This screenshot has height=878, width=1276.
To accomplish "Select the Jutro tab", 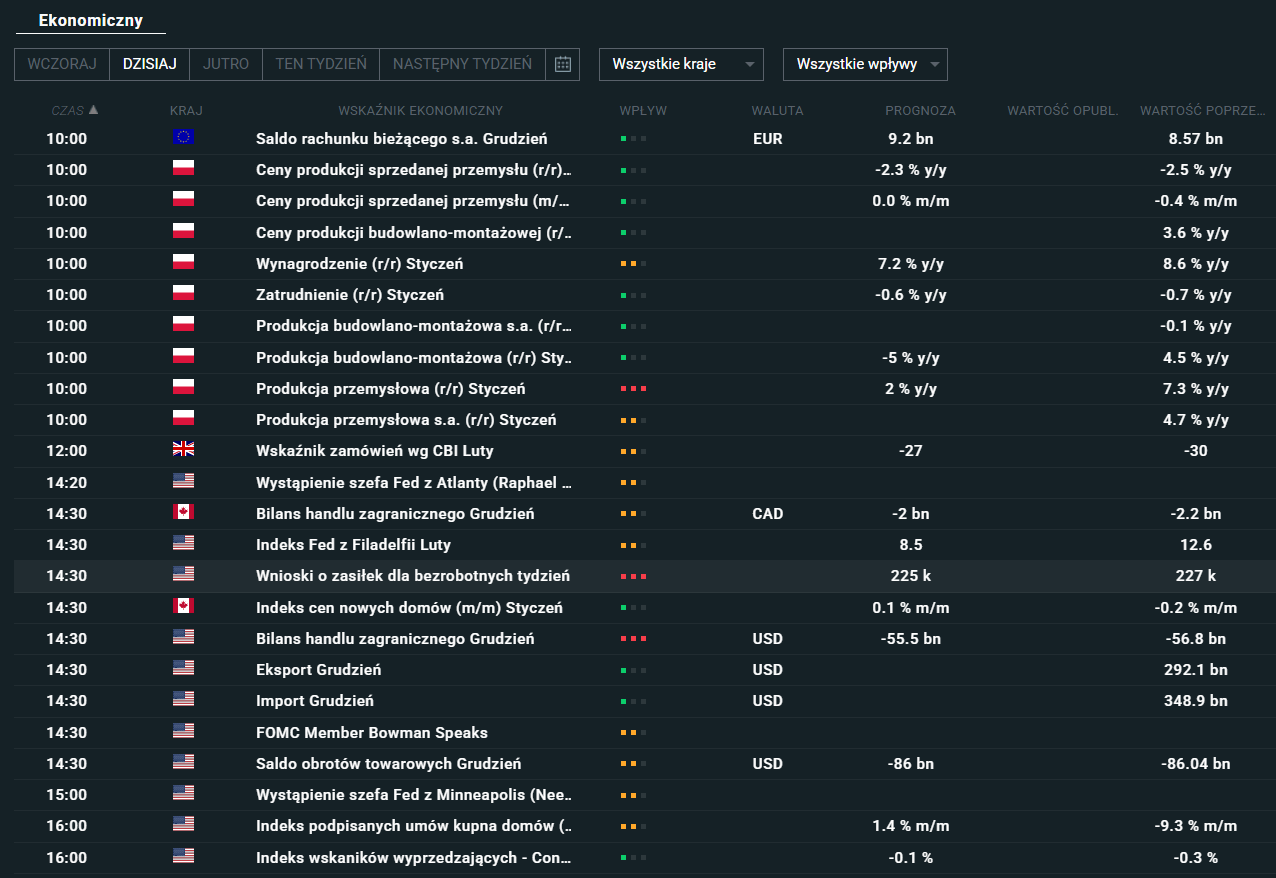I will click(226, 64).
